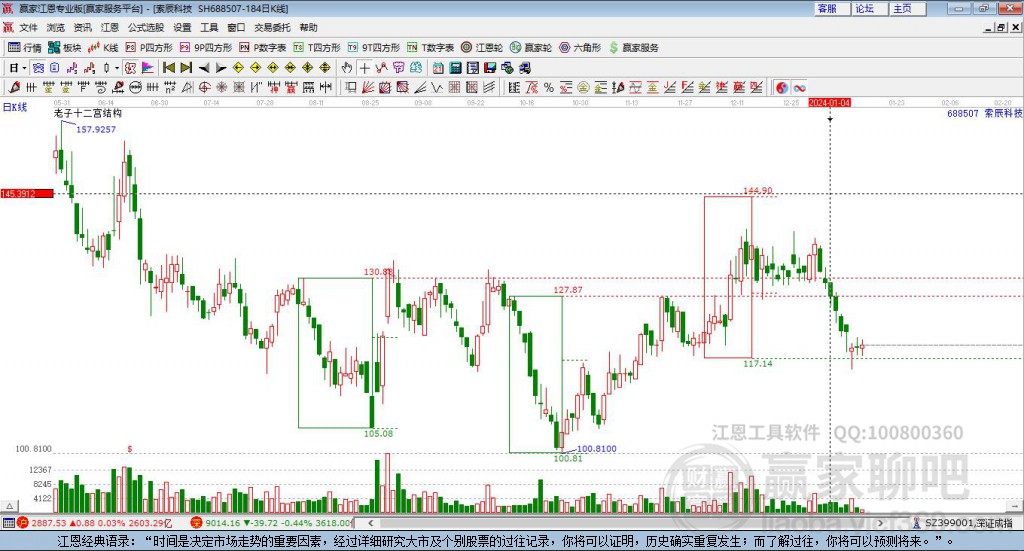Screen dimensions: 1024x551
Task: Open the 文件 menu
Action: [x=28, y=27]
